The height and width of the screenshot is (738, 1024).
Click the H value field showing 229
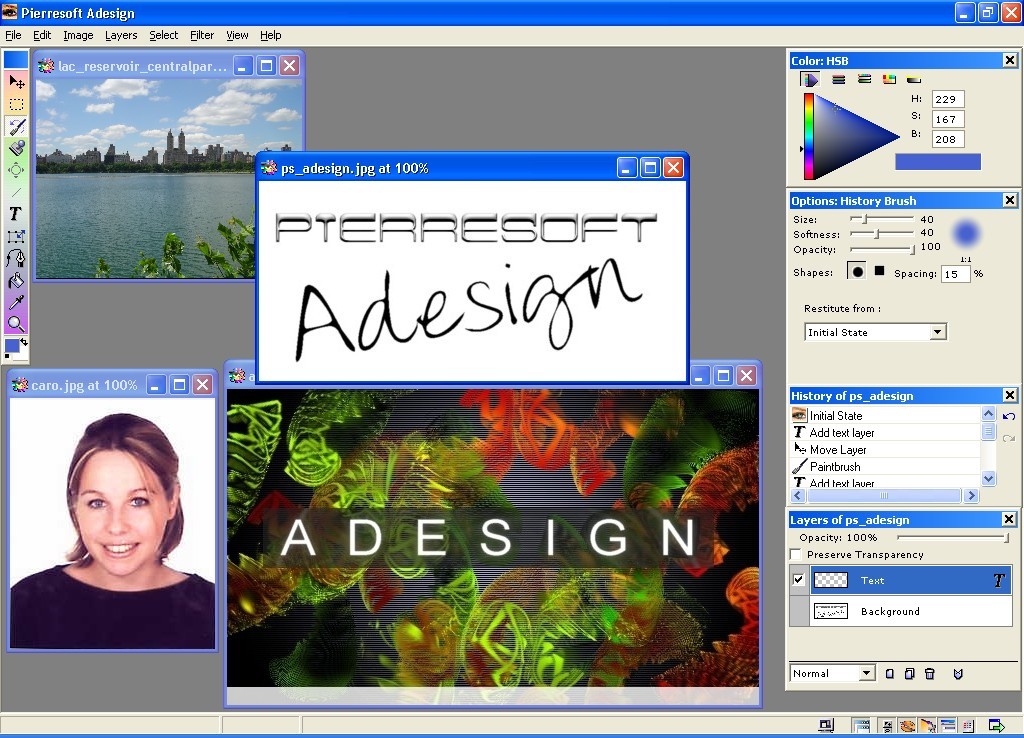tap(948, 99)
